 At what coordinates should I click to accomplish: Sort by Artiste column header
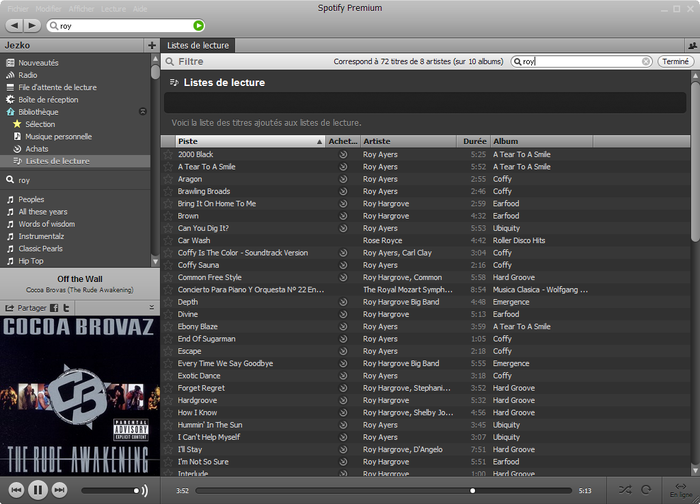click(x=408, y=142)
